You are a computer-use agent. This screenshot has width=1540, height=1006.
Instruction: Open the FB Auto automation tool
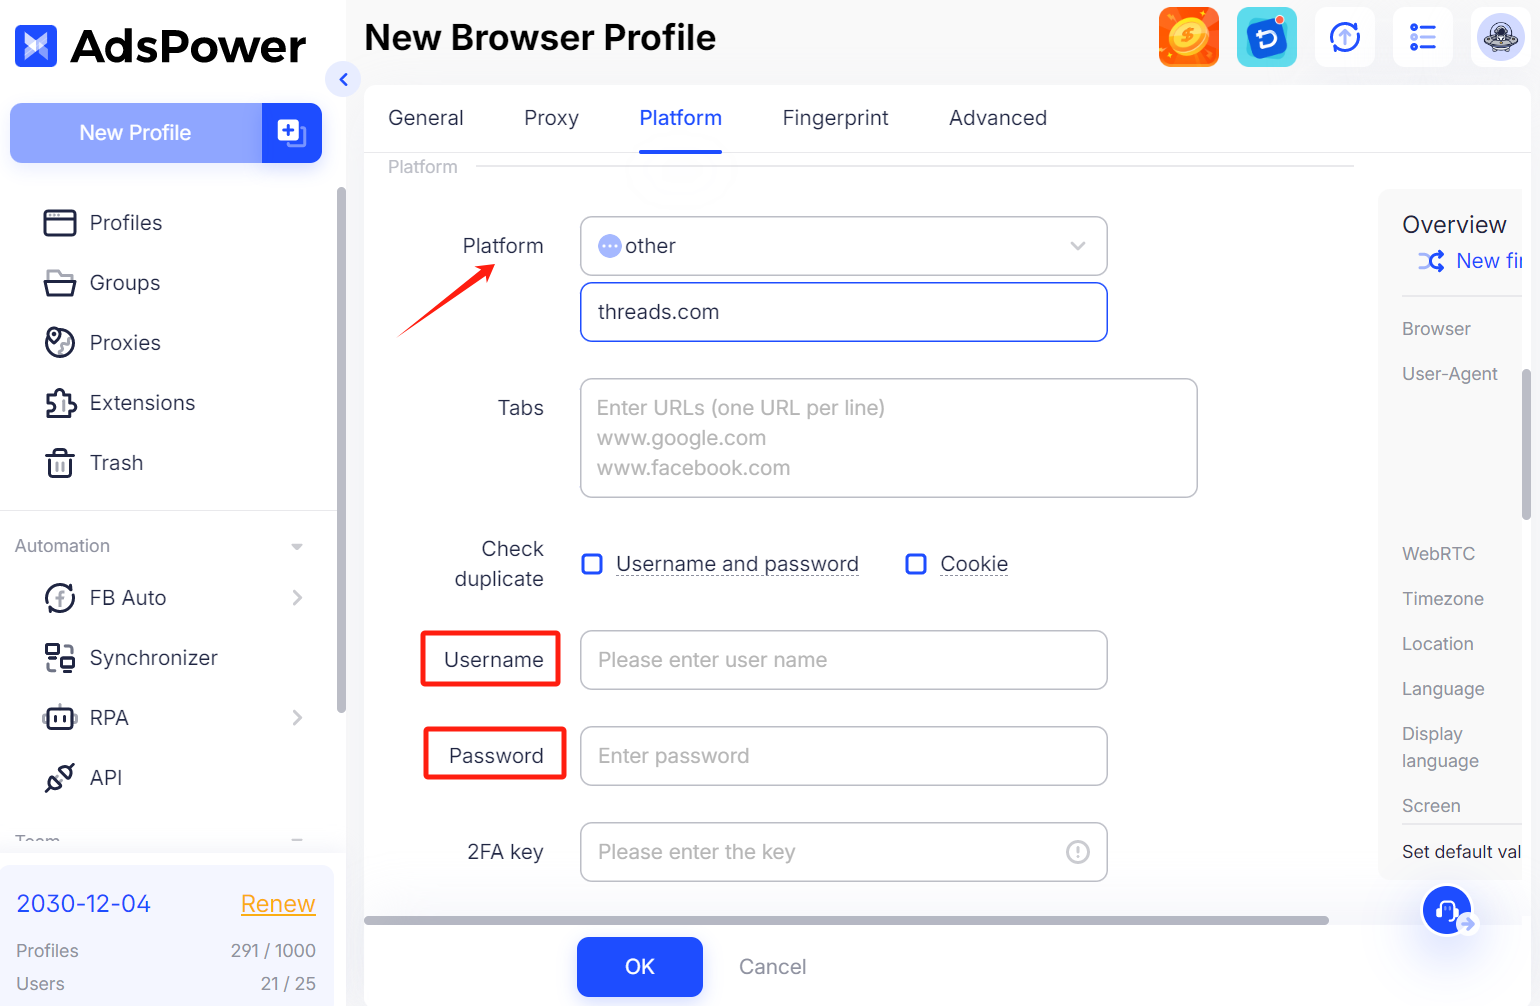(127, 597)
